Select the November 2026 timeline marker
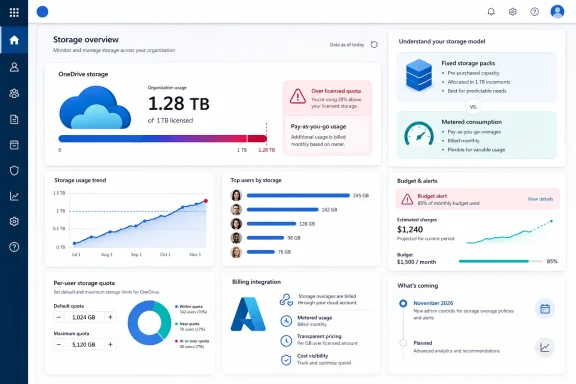The image size is (576, 384). tap(403, 303)
